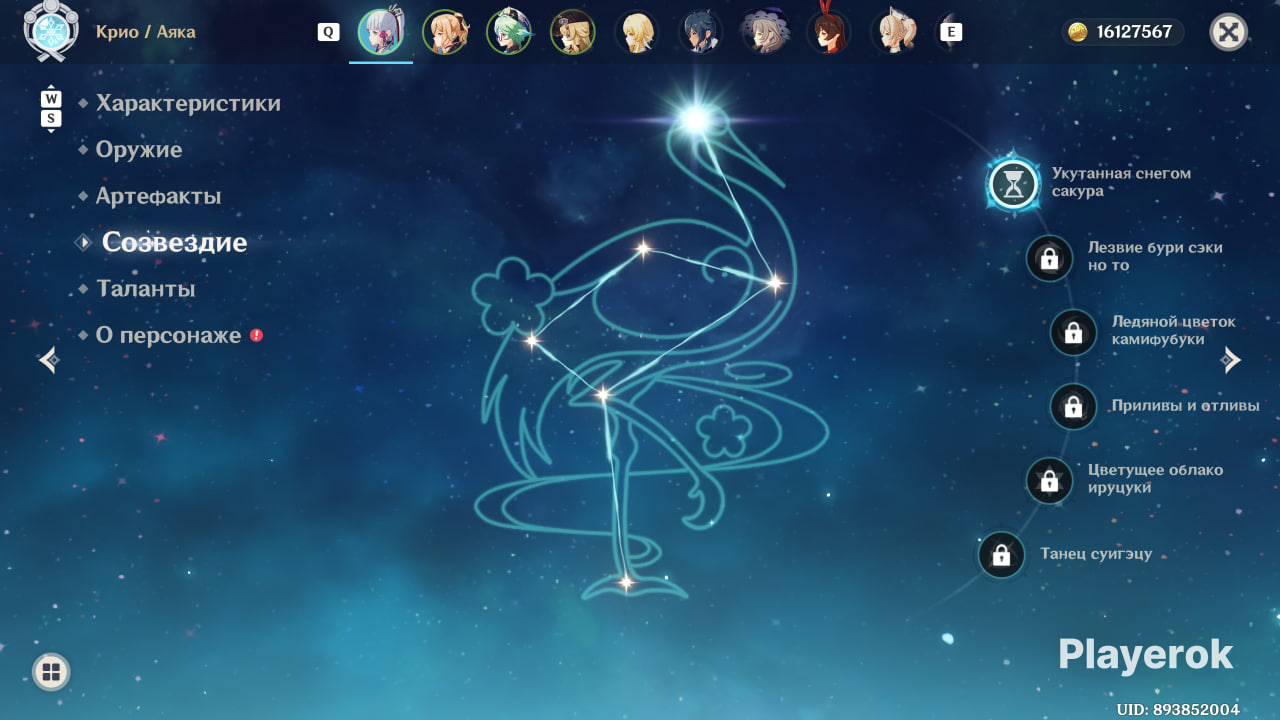
Task: Go to next character with right arrow
Action: (x=1231, y=360)
